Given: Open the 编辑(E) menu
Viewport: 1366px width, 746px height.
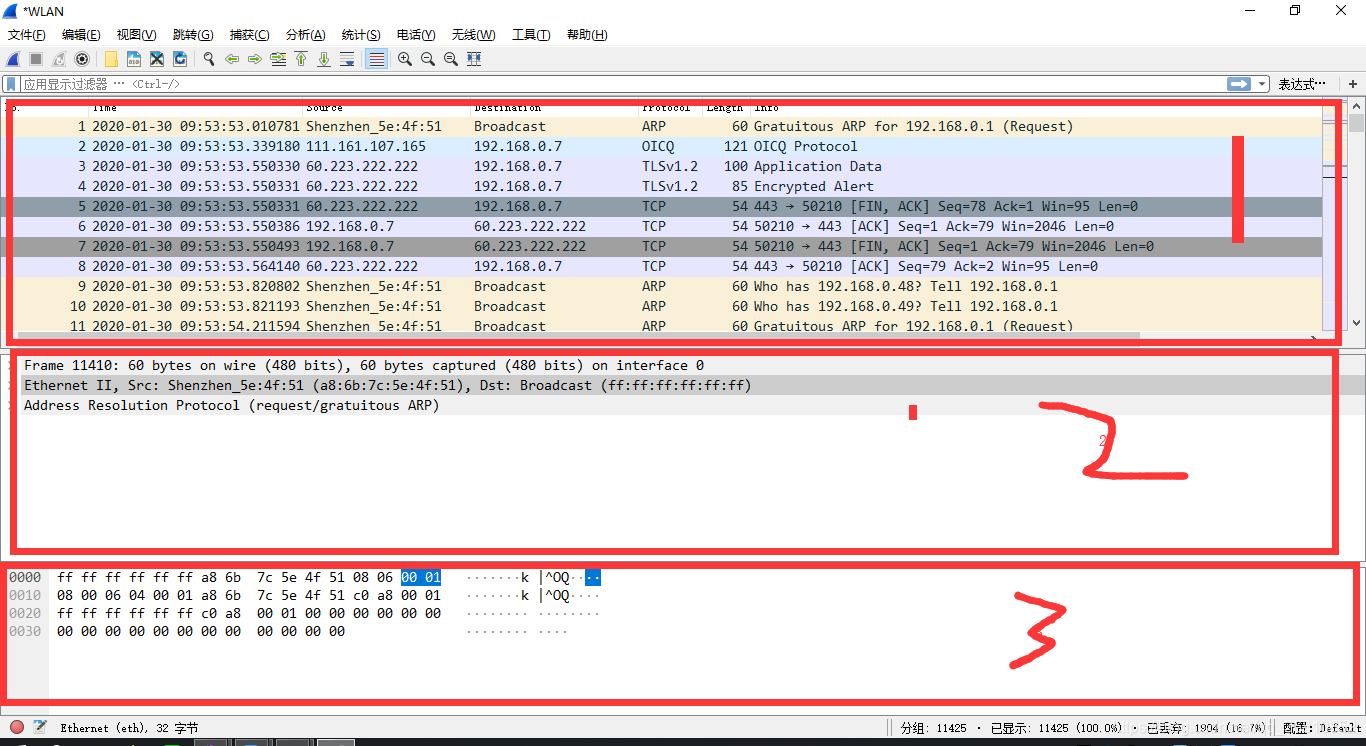Looking at the screenshot, I should pos(81,35).
